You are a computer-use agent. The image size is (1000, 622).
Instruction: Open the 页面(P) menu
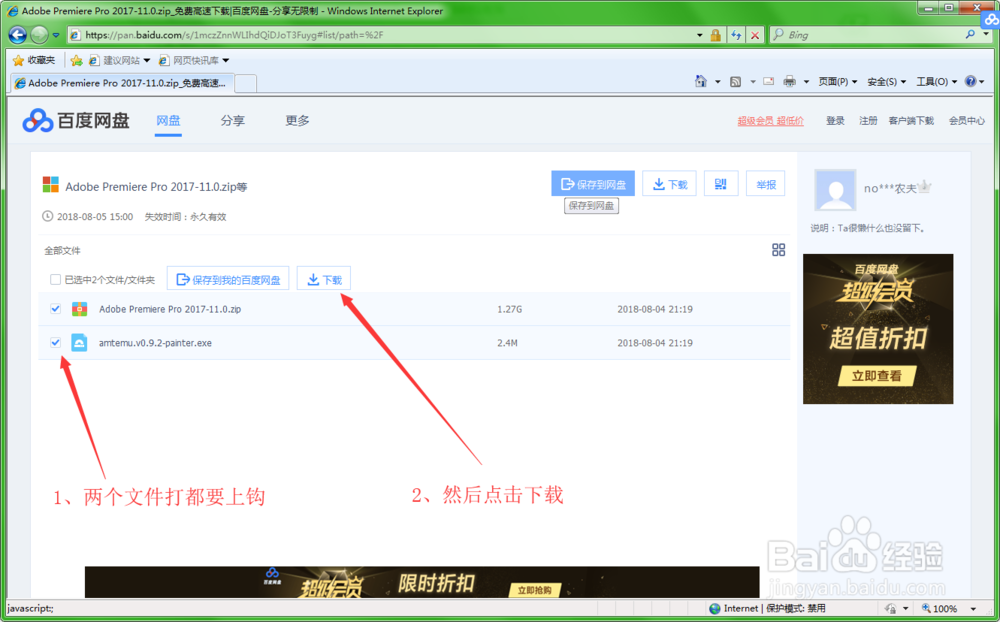click(x=837, y=82)
